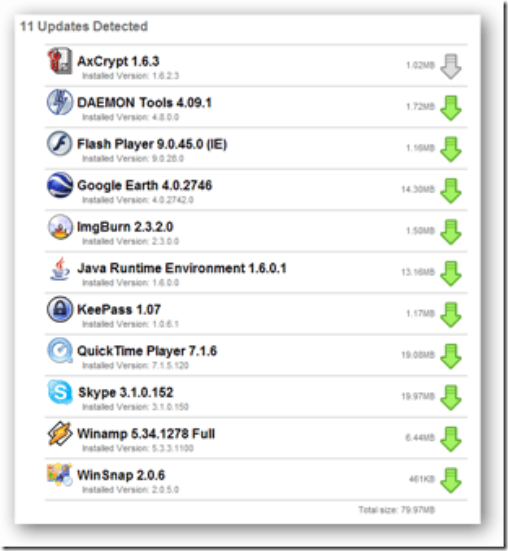This screenshot has height=551, width=508.
Task: Open the ImgBurn 2.3.2.0 title
Action: [x=125, y=227]
